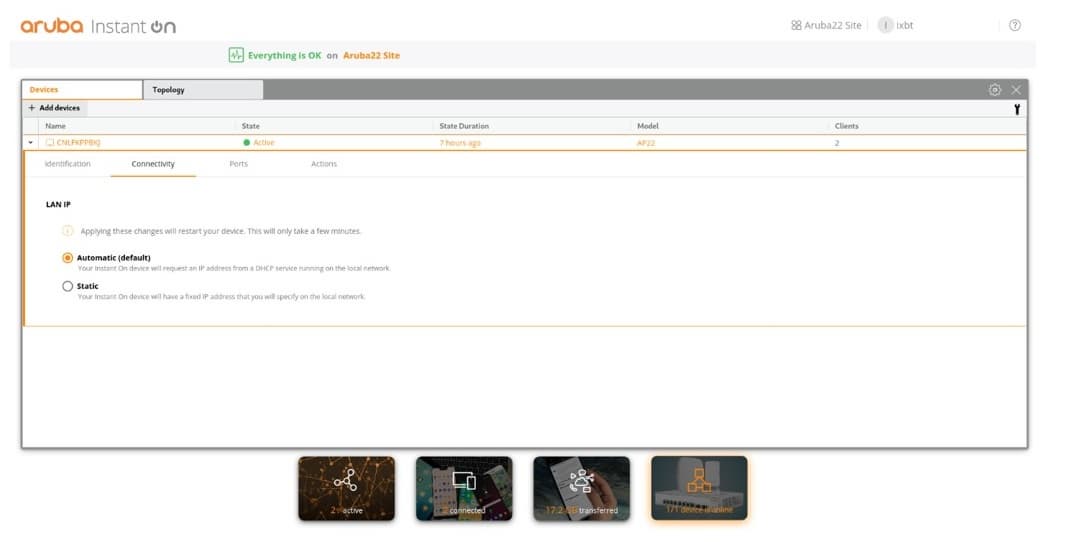Click the Aruba22 Site grid icon
This screenshot has width=1089, height=542.
pyautogui.click(x=796, y=26)
